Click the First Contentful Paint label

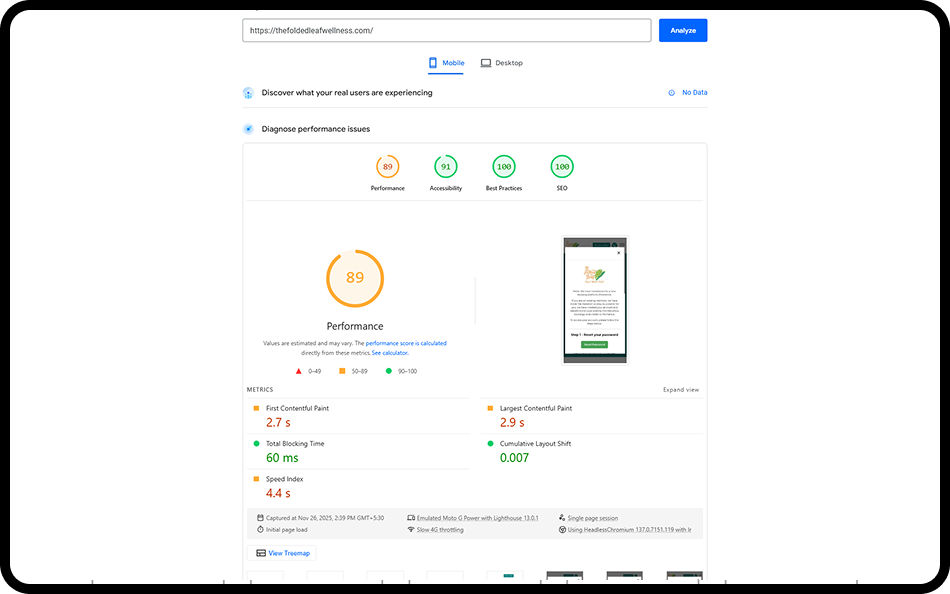(297, 409)
